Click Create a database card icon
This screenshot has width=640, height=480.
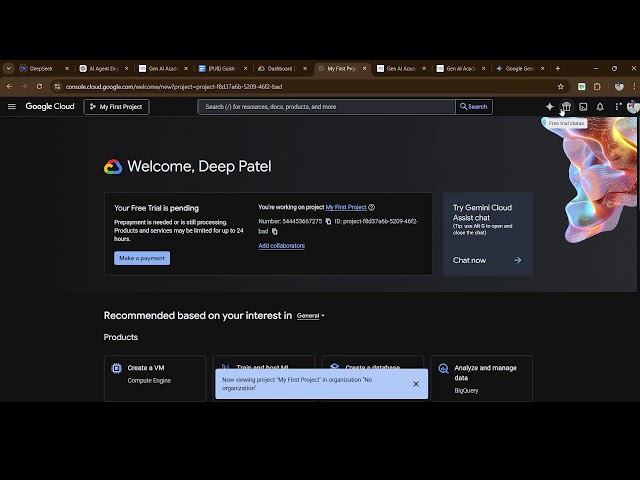pos(335,366)
